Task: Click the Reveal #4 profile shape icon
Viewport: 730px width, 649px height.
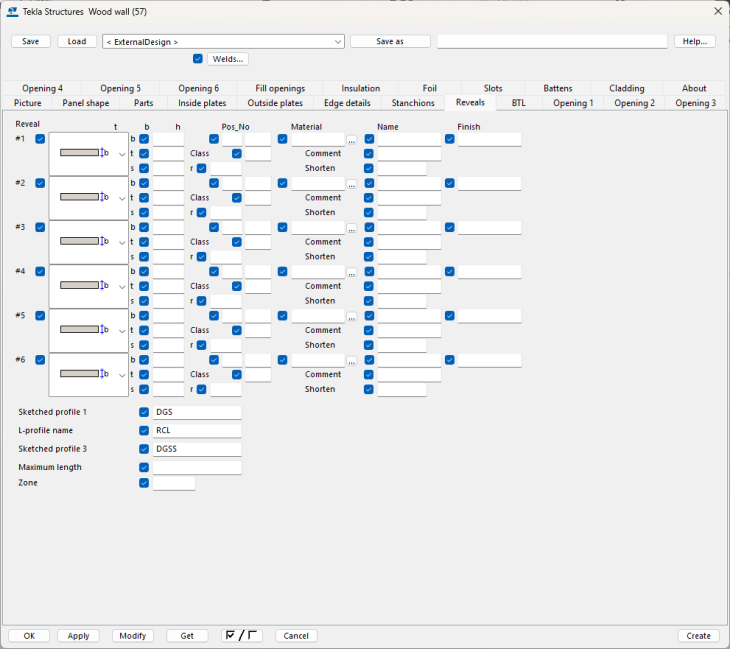Action: (84, 286)
